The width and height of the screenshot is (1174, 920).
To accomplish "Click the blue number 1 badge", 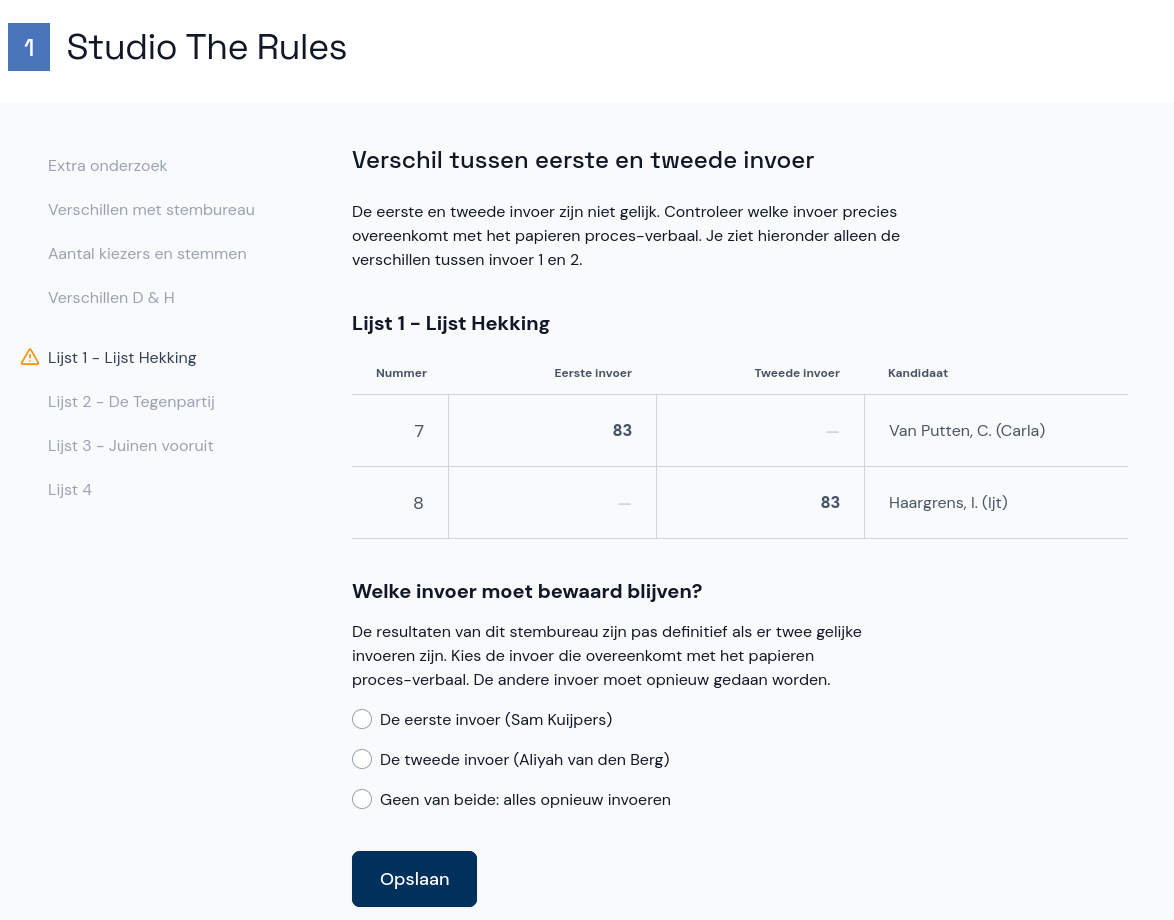I will (x=29, y=47).
